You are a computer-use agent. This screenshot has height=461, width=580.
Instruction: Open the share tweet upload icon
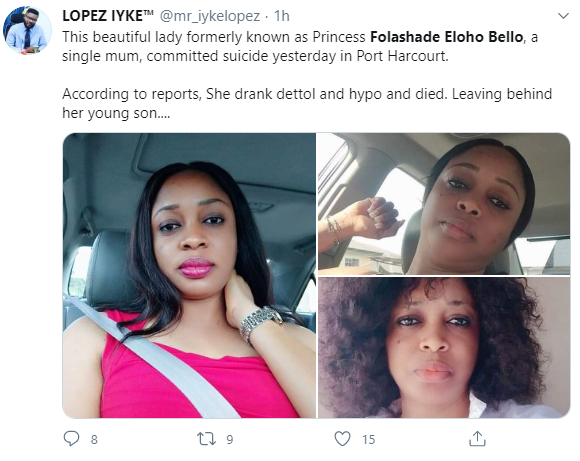[x=477, y=438]
